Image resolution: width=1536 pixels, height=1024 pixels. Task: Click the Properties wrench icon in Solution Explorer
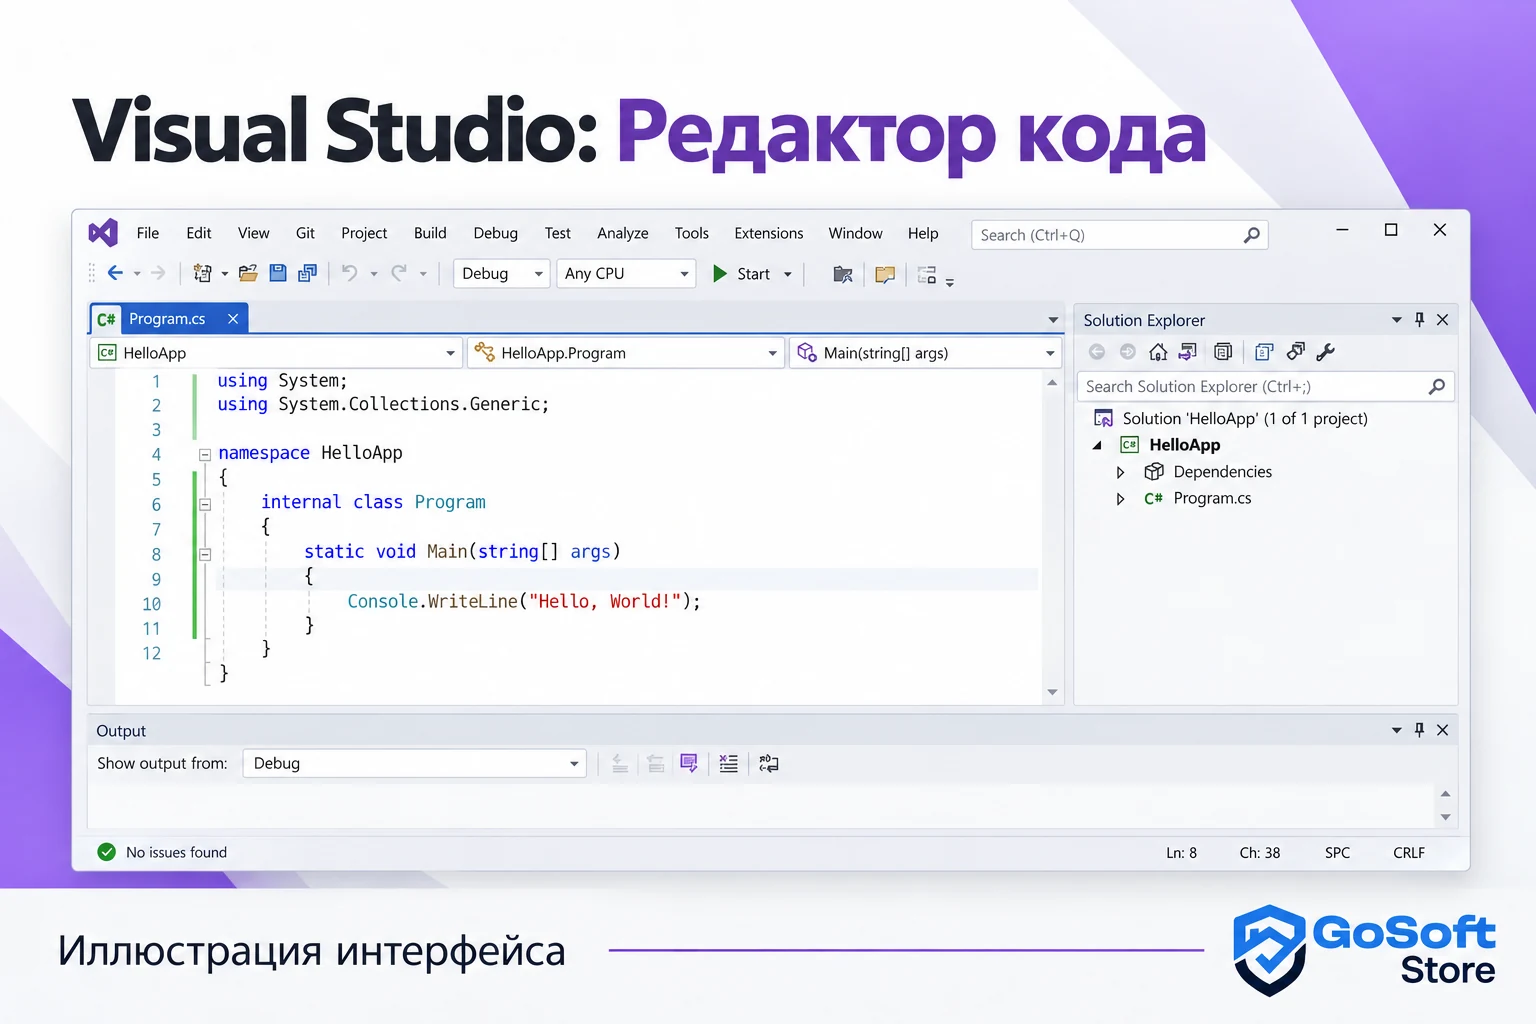[x=1326, y=352]
